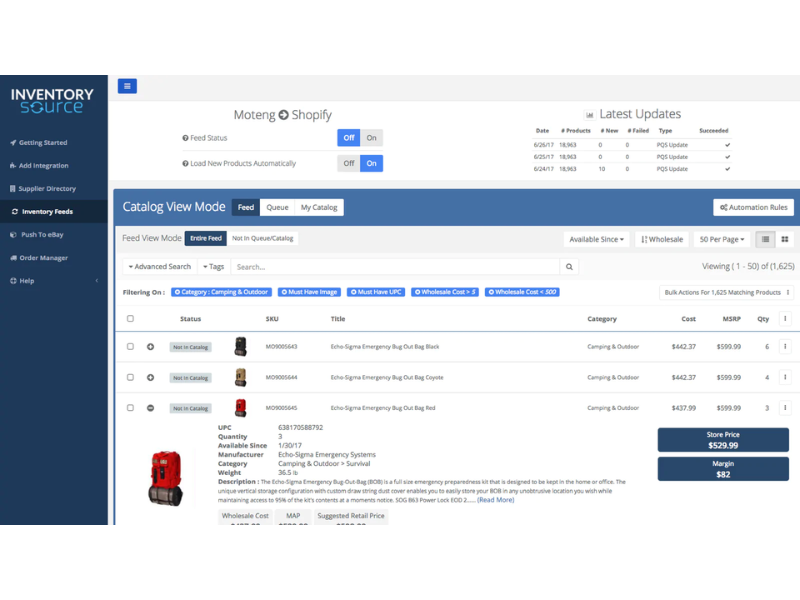Open the Tags dropdown

213,267
